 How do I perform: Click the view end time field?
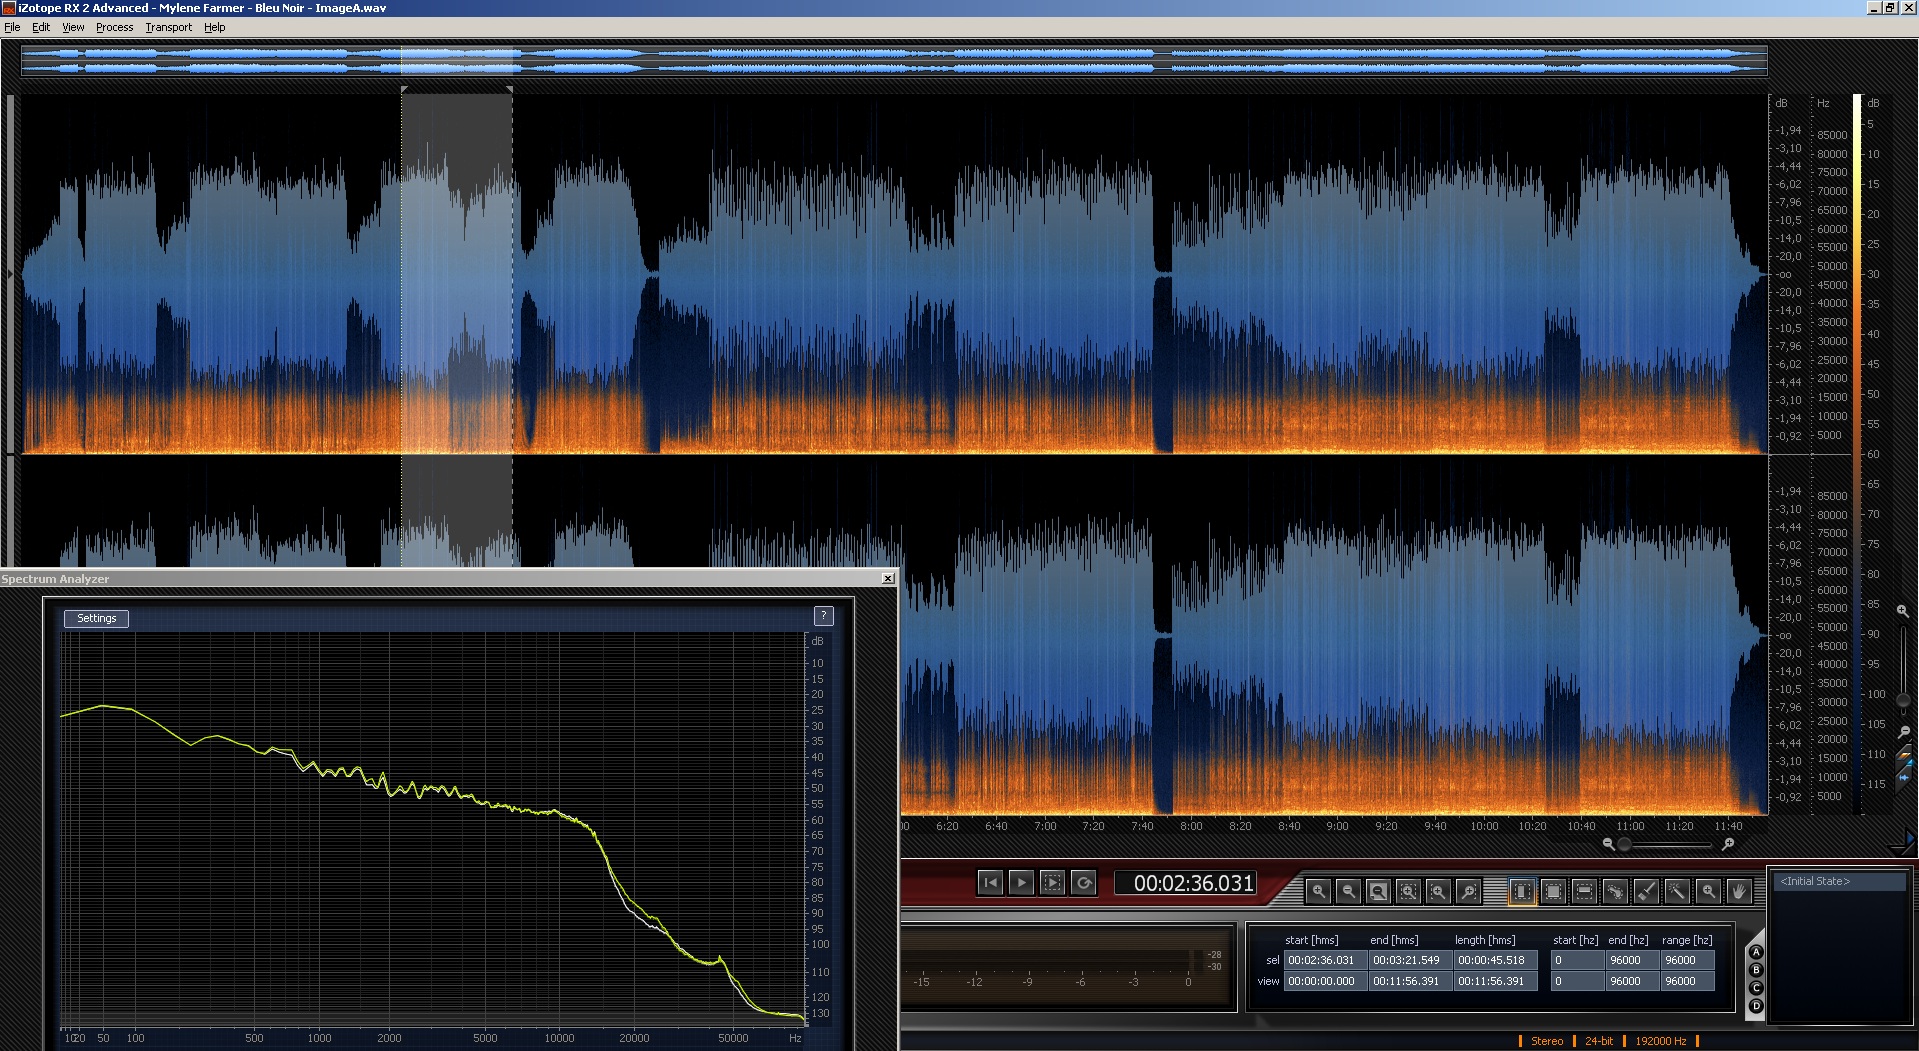coord(1409,981)
